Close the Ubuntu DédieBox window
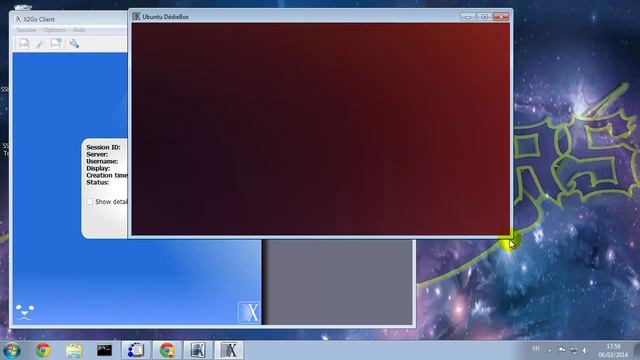640x360 pixels. pos(501,17)
